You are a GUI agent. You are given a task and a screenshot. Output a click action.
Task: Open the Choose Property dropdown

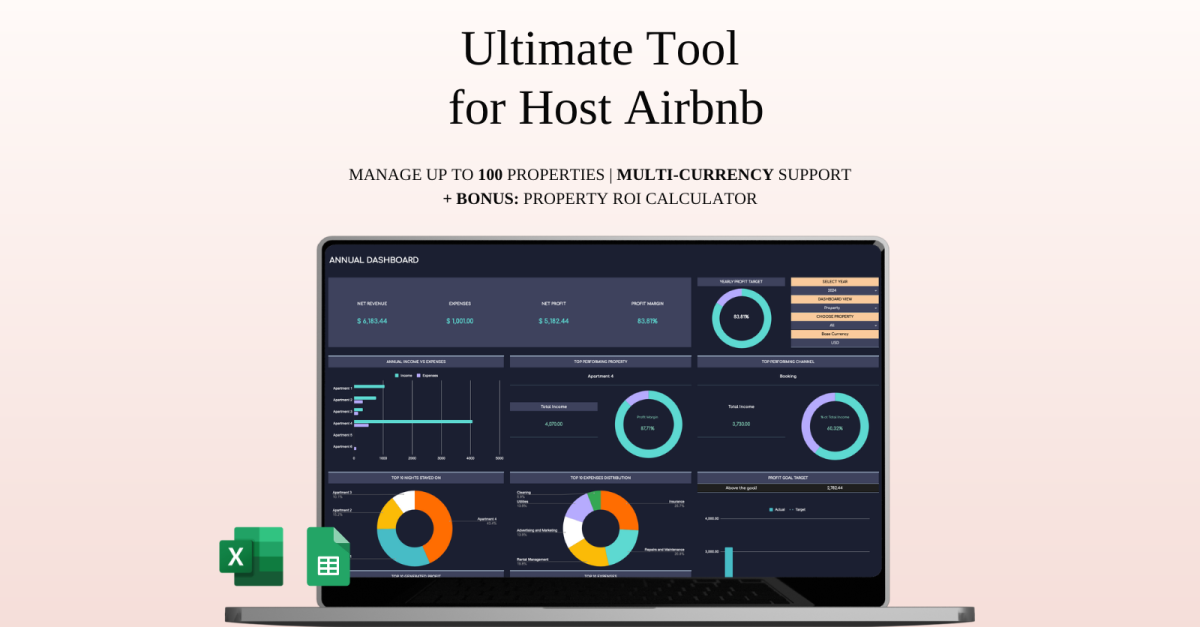pyautogui.click(x=834, y=325)
